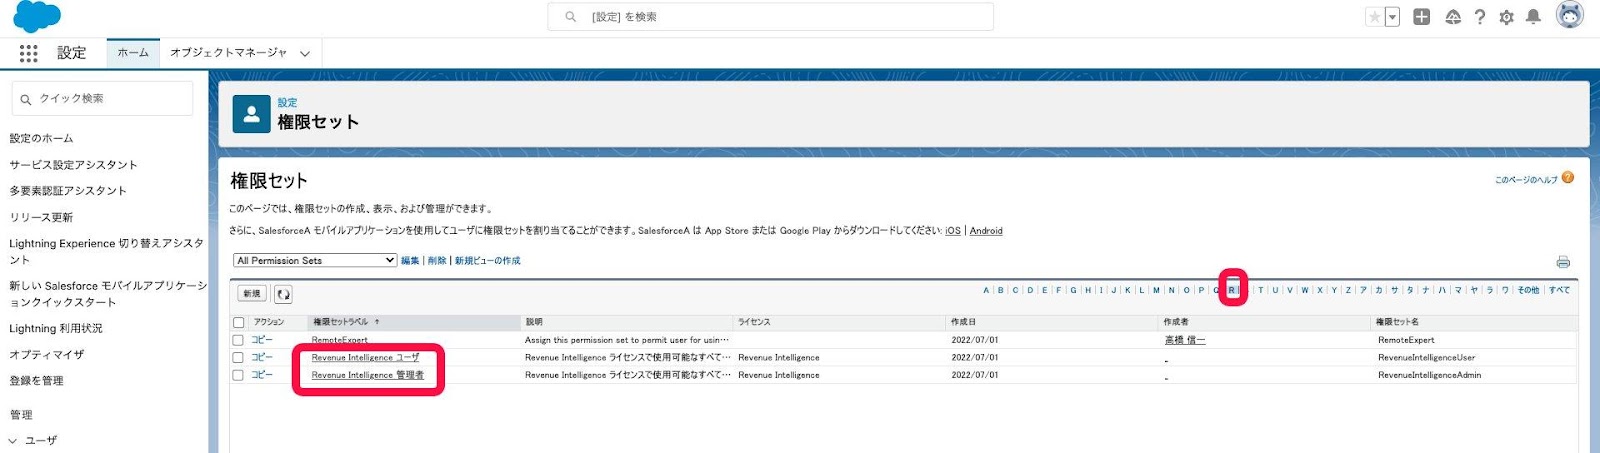Switch to the ホーム tab
1600x453 pixels.
pos(133,53)
